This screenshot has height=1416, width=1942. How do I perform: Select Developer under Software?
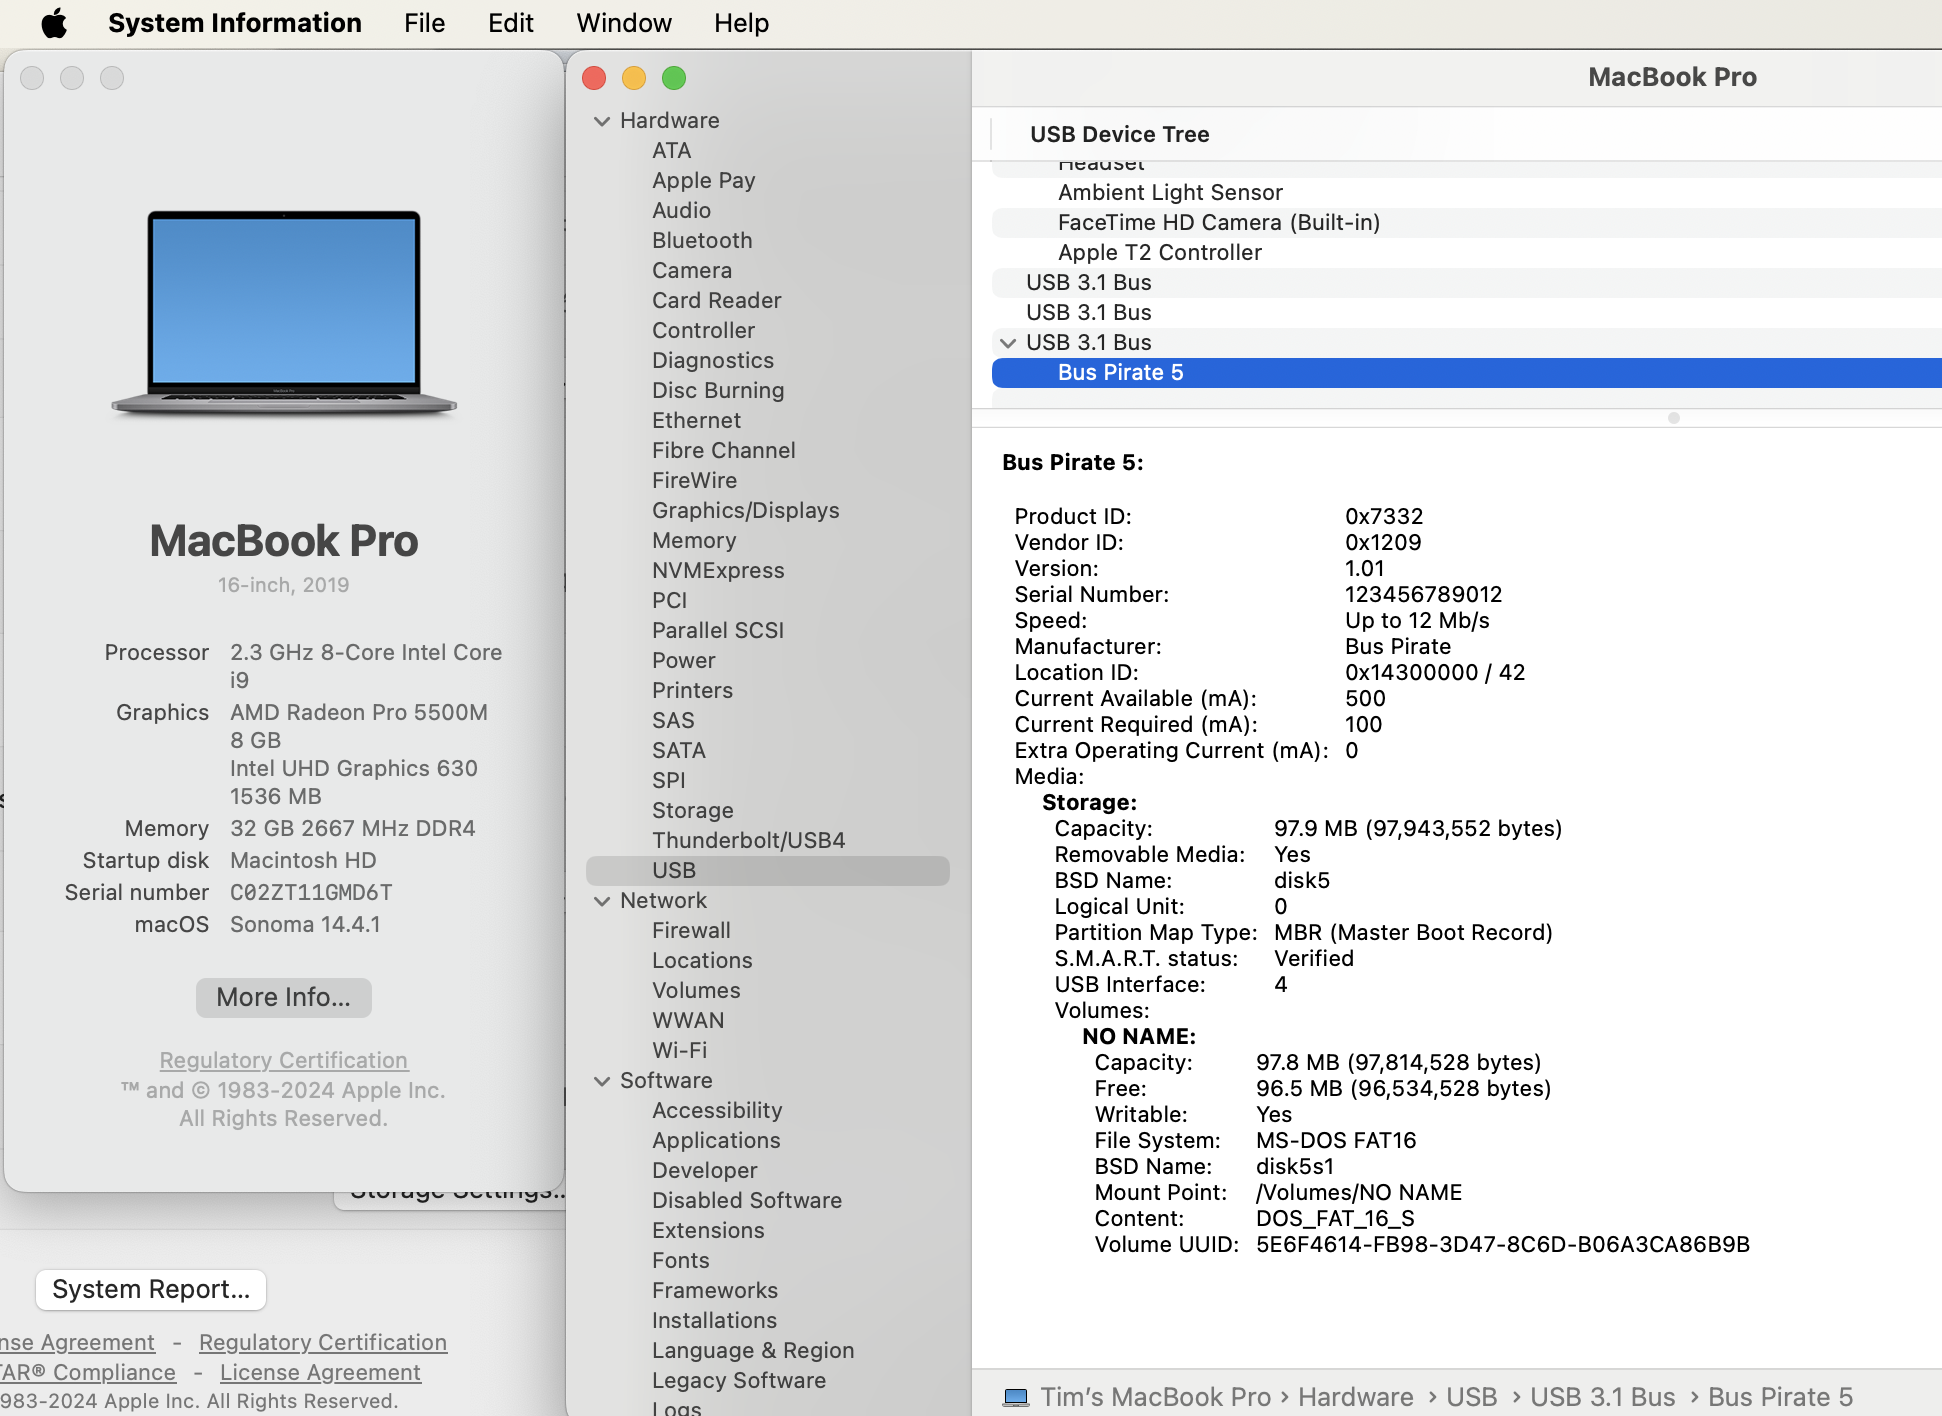click(704, 1170)
